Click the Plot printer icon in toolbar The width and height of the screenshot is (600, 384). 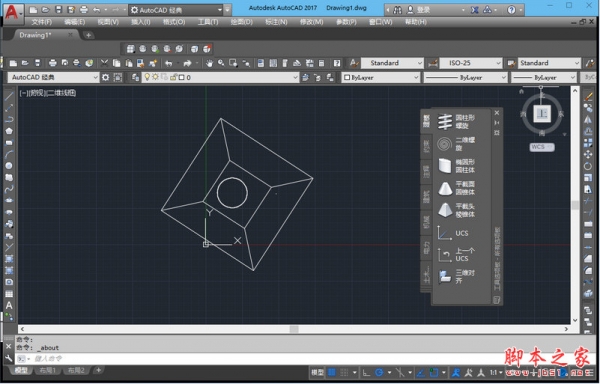pyautogui.click(x=53, y=63)
